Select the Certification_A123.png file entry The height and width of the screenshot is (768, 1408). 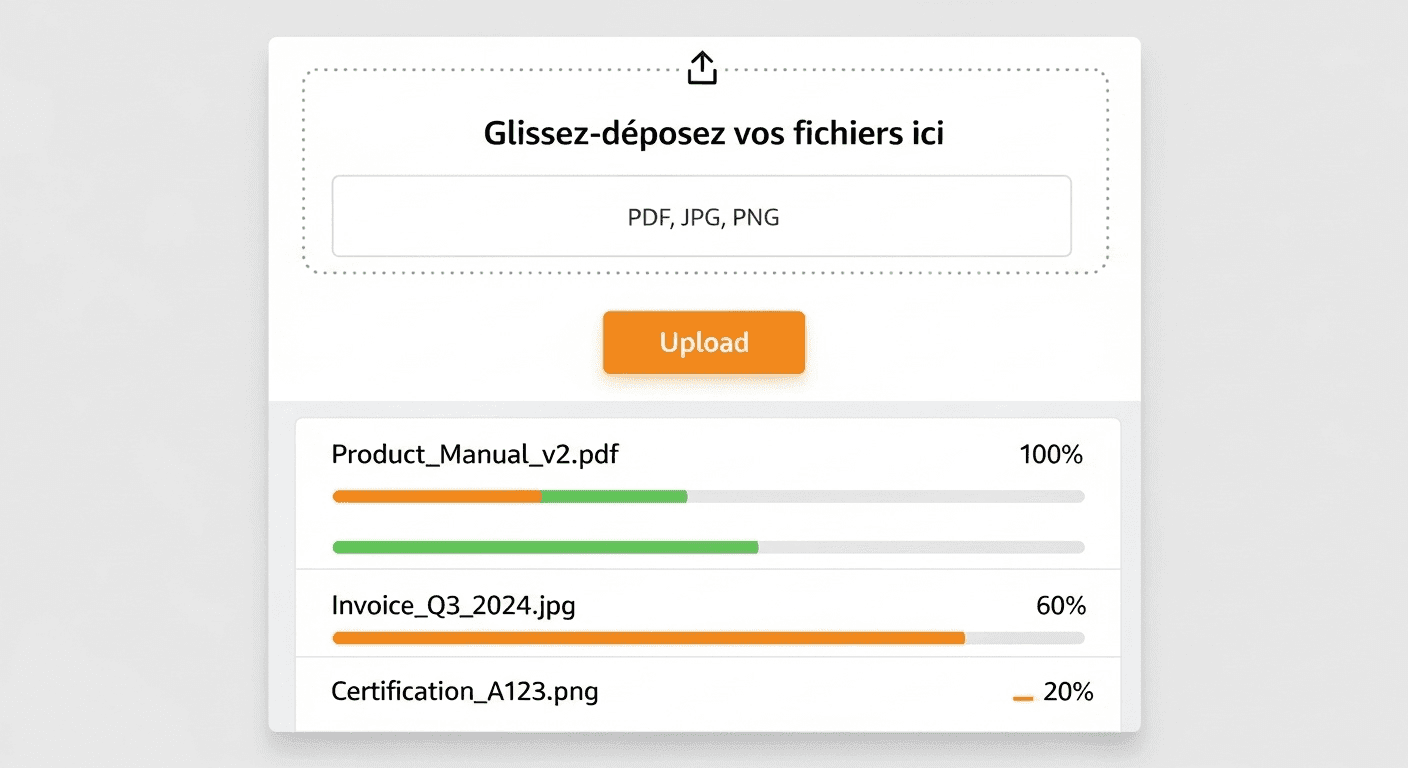(x=700, y=691)
